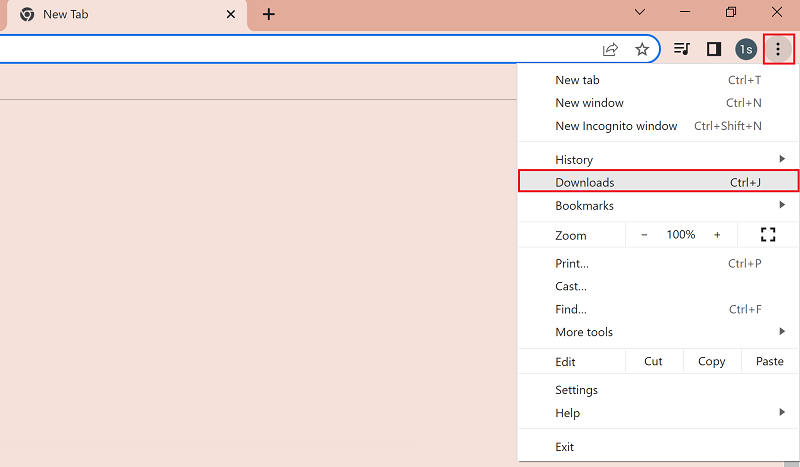The height and width of the screenshot is (467, 800).
Task: Select Print... menu item
Action: point(658,263)
